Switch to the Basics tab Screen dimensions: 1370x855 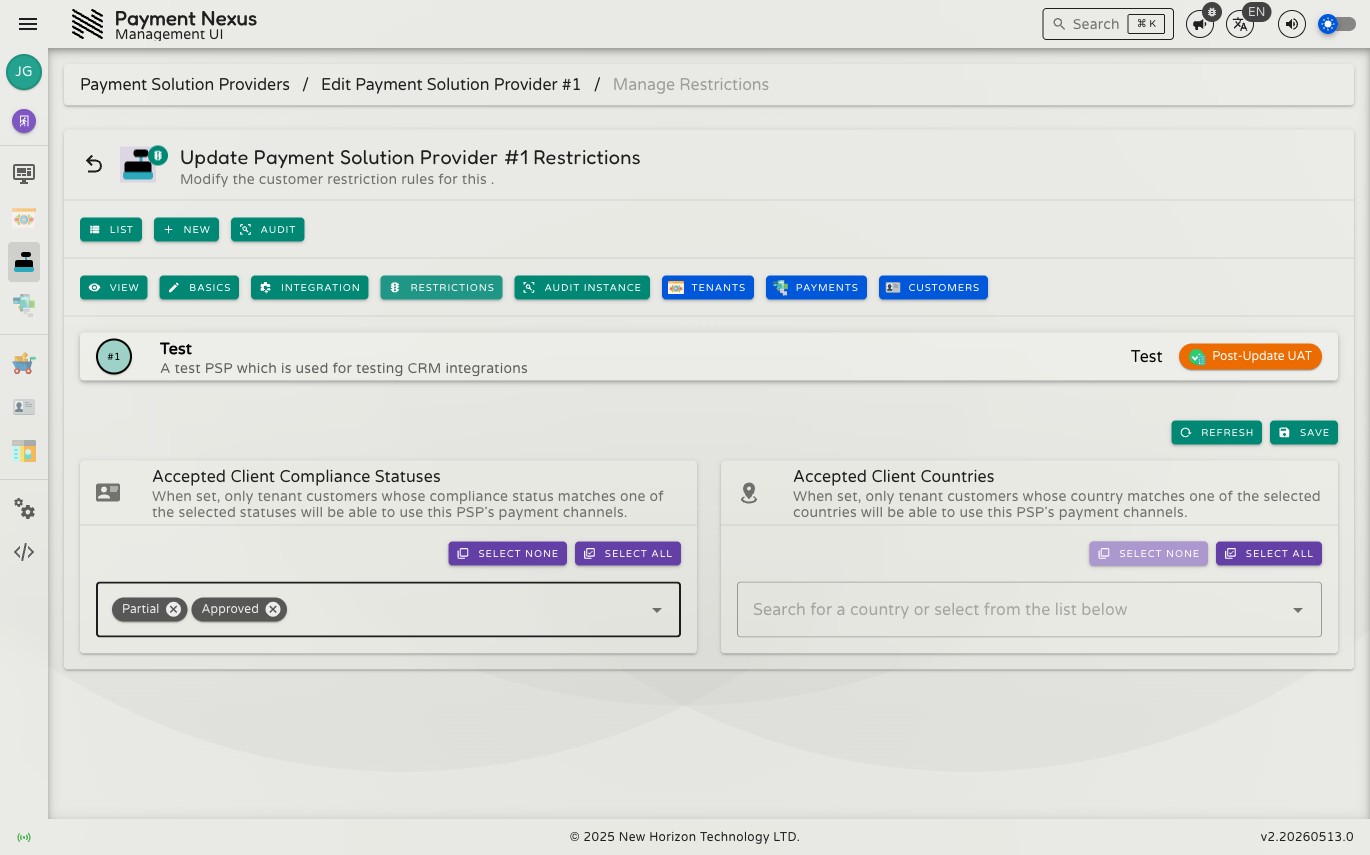(199, 287)
